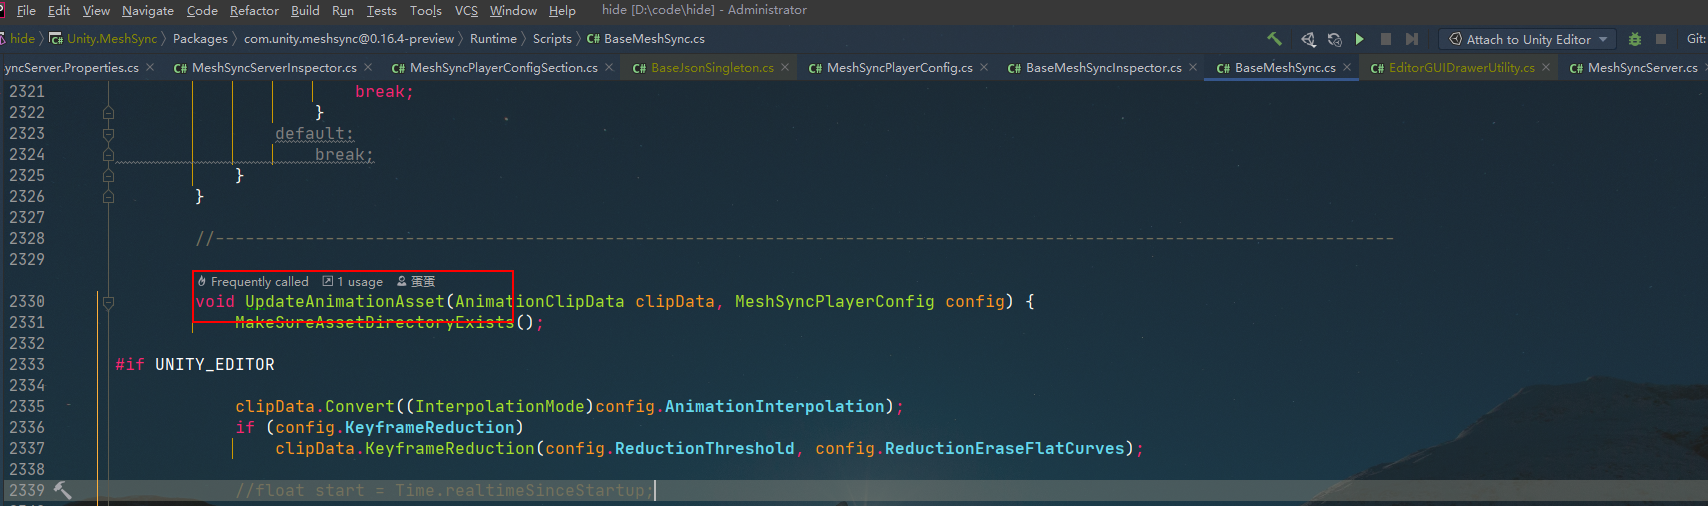Close the MeshSyncPlayerConfig.cs tab
The height and width of the screenshot is (506, 1708).
[x=984, y=67]
